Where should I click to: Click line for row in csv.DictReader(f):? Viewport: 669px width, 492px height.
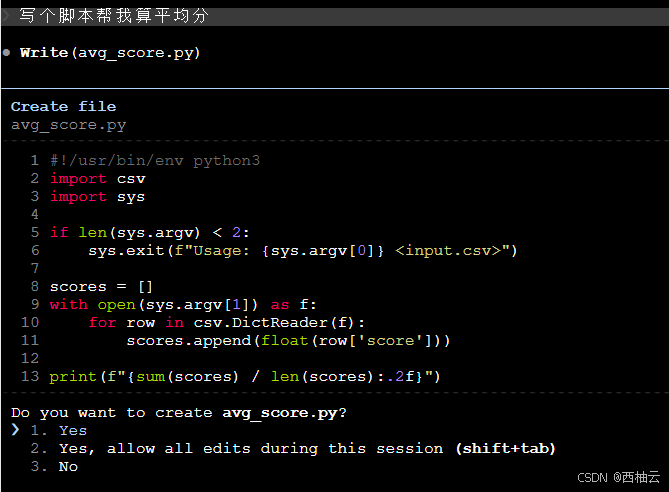[x=226, y=323]
